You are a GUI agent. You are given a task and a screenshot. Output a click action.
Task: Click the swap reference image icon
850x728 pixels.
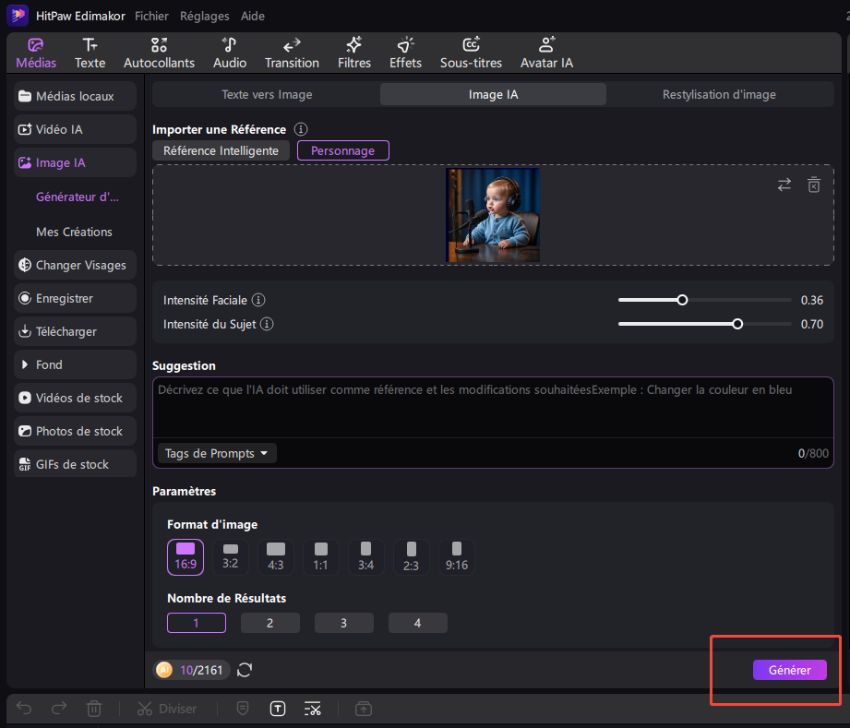(784, 185)
